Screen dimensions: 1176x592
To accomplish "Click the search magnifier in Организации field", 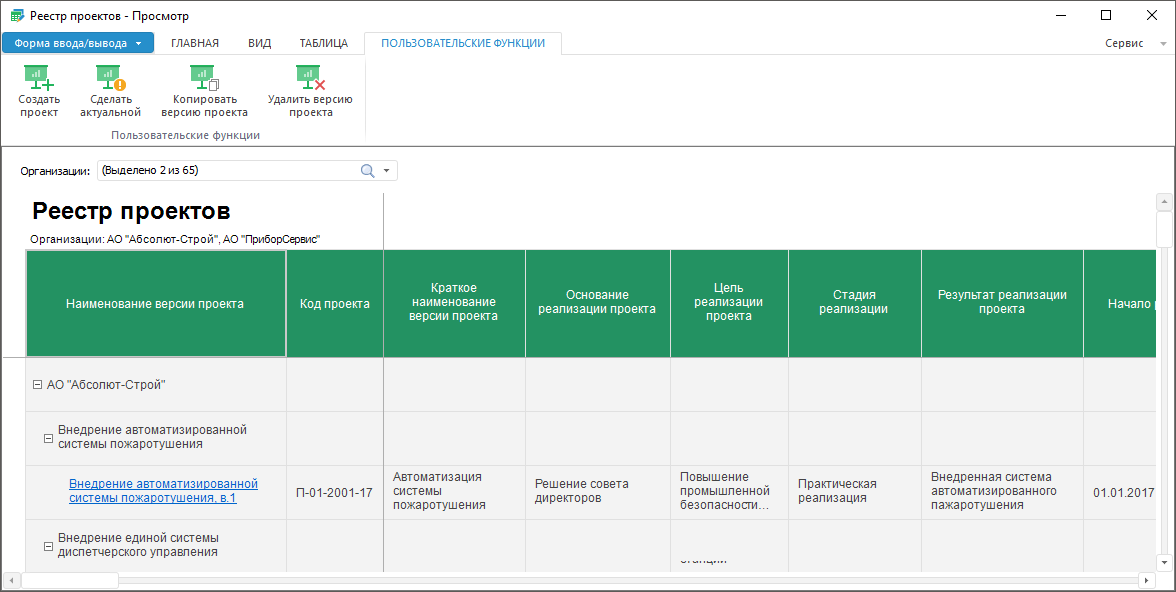I will (367, 171).
